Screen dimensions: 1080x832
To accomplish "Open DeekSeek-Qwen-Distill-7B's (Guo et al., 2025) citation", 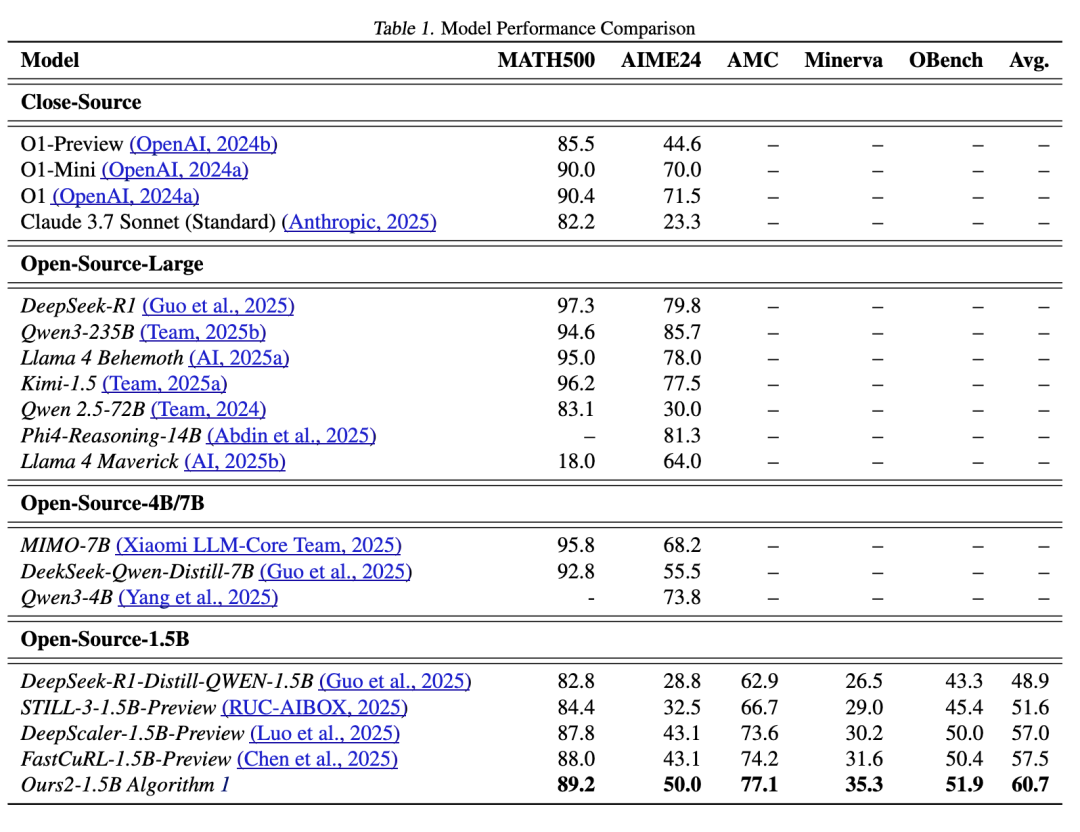I will (335, 572).
